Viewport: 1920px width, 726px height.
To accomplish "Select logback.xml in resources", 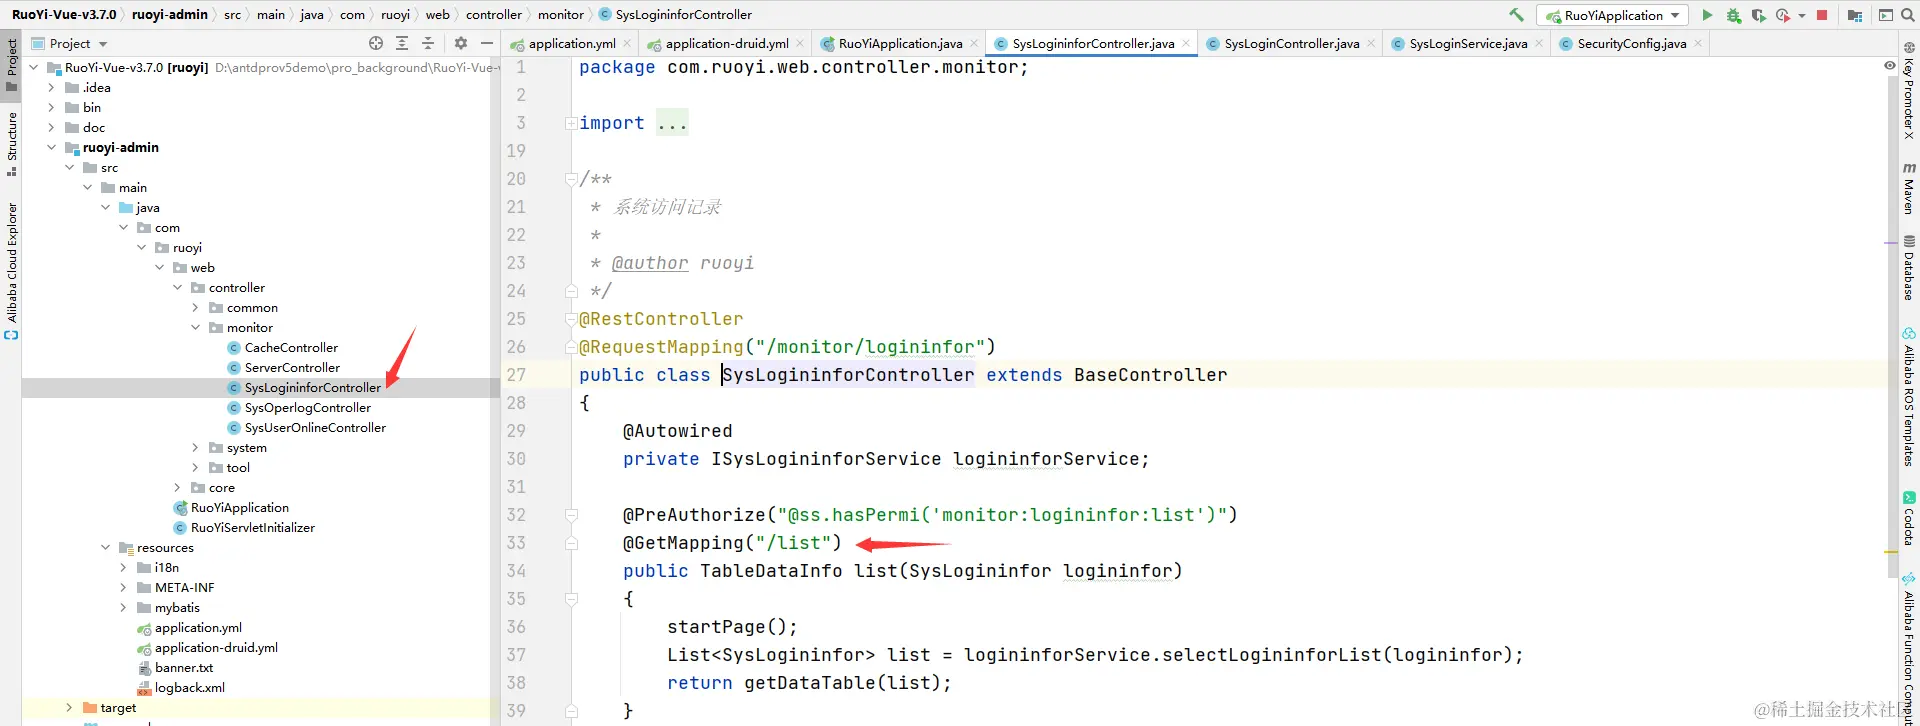I will tap(190, 687).
